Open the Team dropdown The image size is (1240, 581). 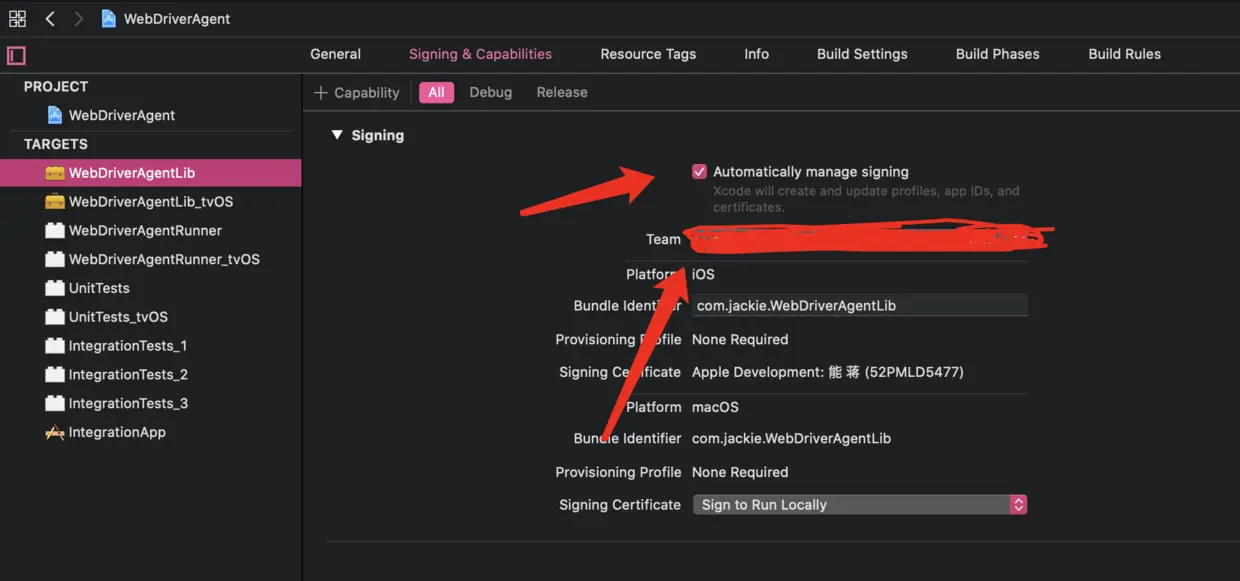(x=860, y=240)
